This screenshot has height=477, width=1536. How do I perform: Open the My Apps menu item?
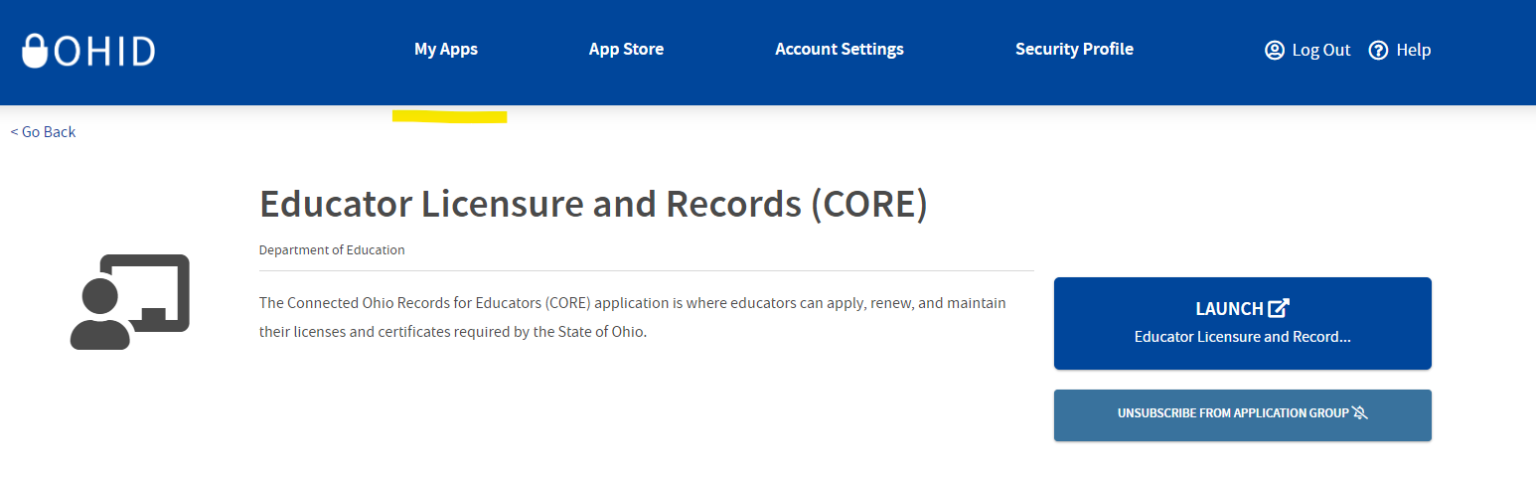446,49
